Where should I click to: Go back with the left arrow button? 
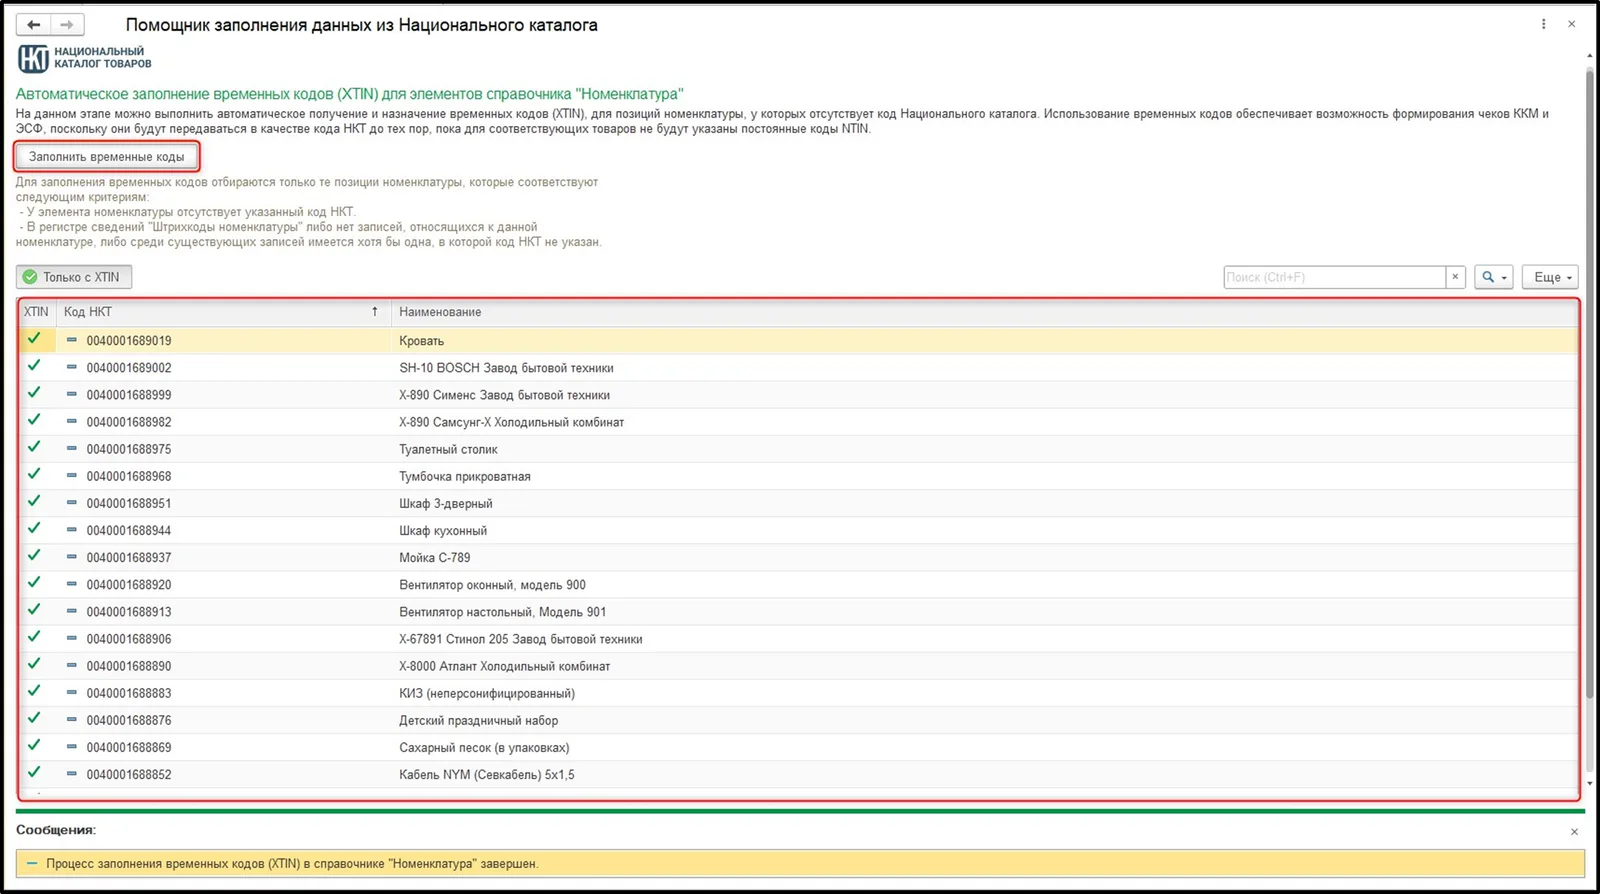pyautogui.click(x=34, y=25)
